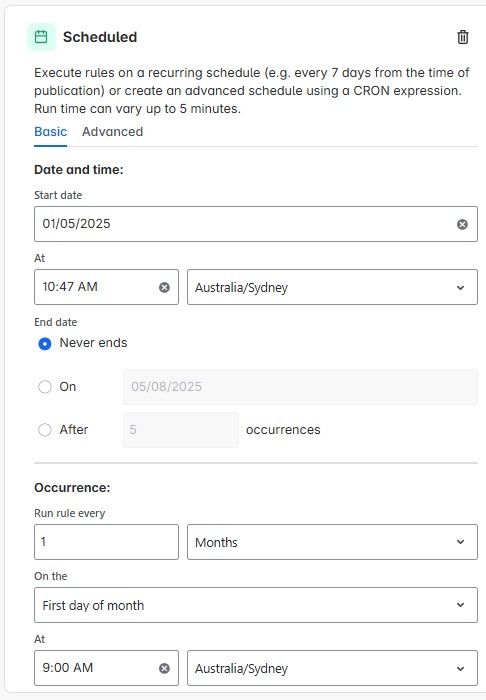The height and width of the screenshot is (700, 486).
Task: Clear the Start date field value
Action: [462, 224]
